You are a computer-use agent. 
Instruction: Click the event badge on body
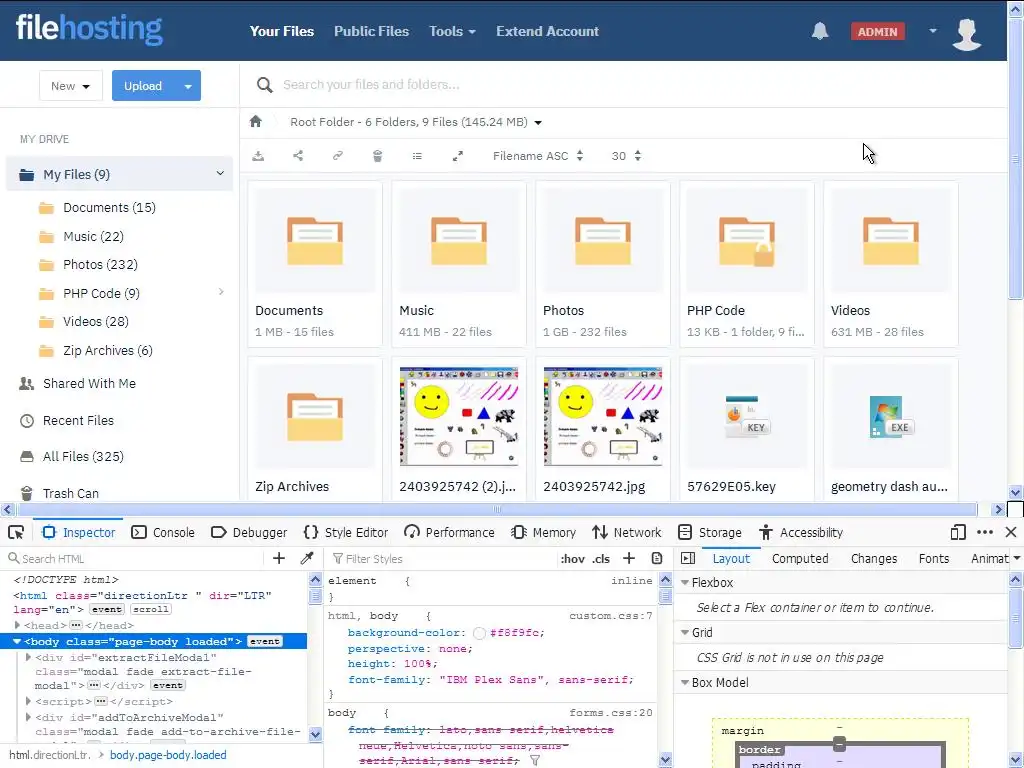click(264, 641)
